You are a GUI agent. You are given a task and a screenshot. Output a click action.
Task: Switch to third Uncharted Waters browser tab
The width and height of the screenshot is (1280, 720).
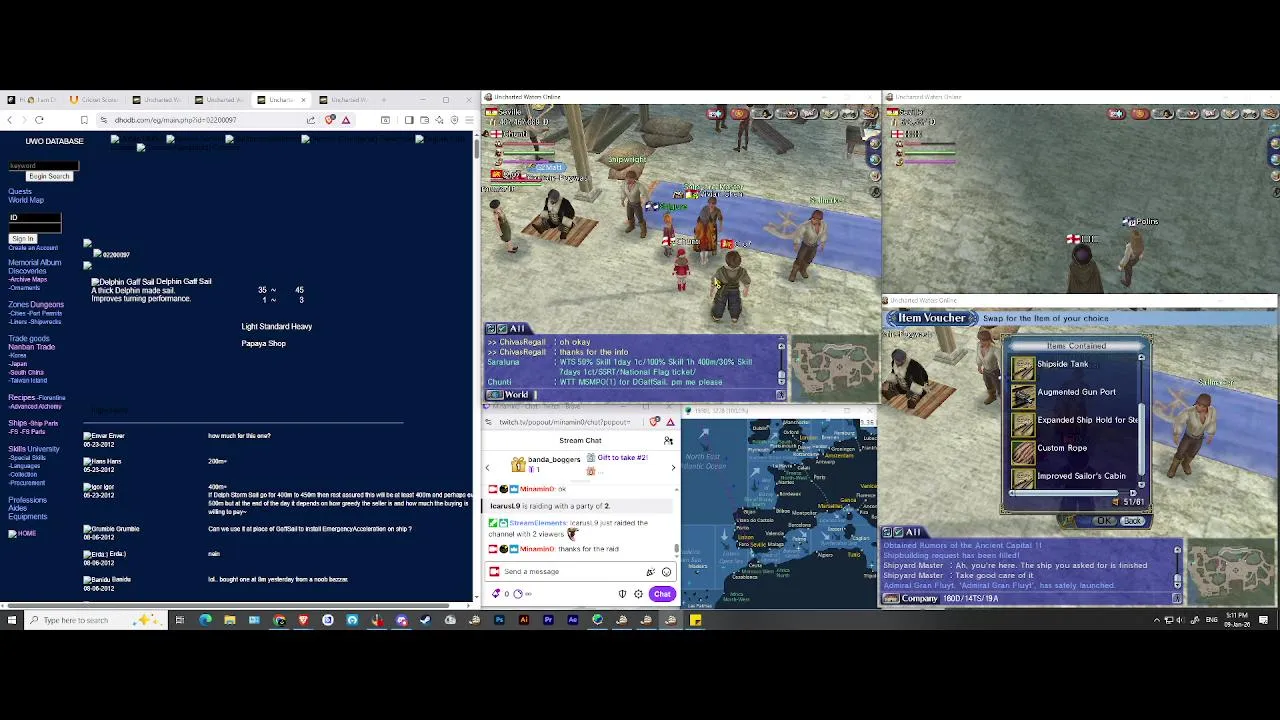[x=280, y=100]
